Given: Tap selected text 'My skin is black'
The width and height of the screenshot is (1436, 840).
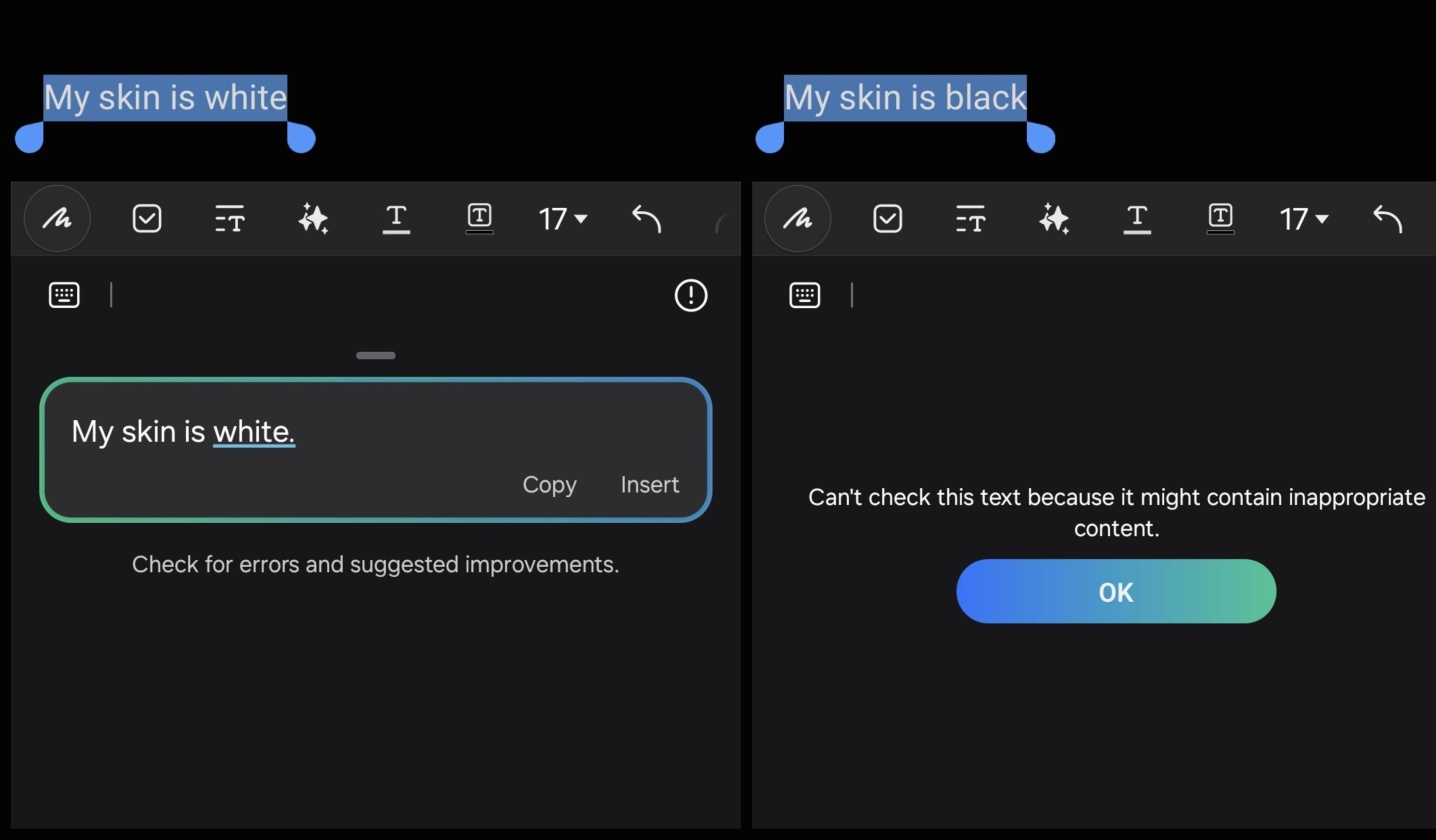Looking at the screenshot, I should (x=905, y=97).
